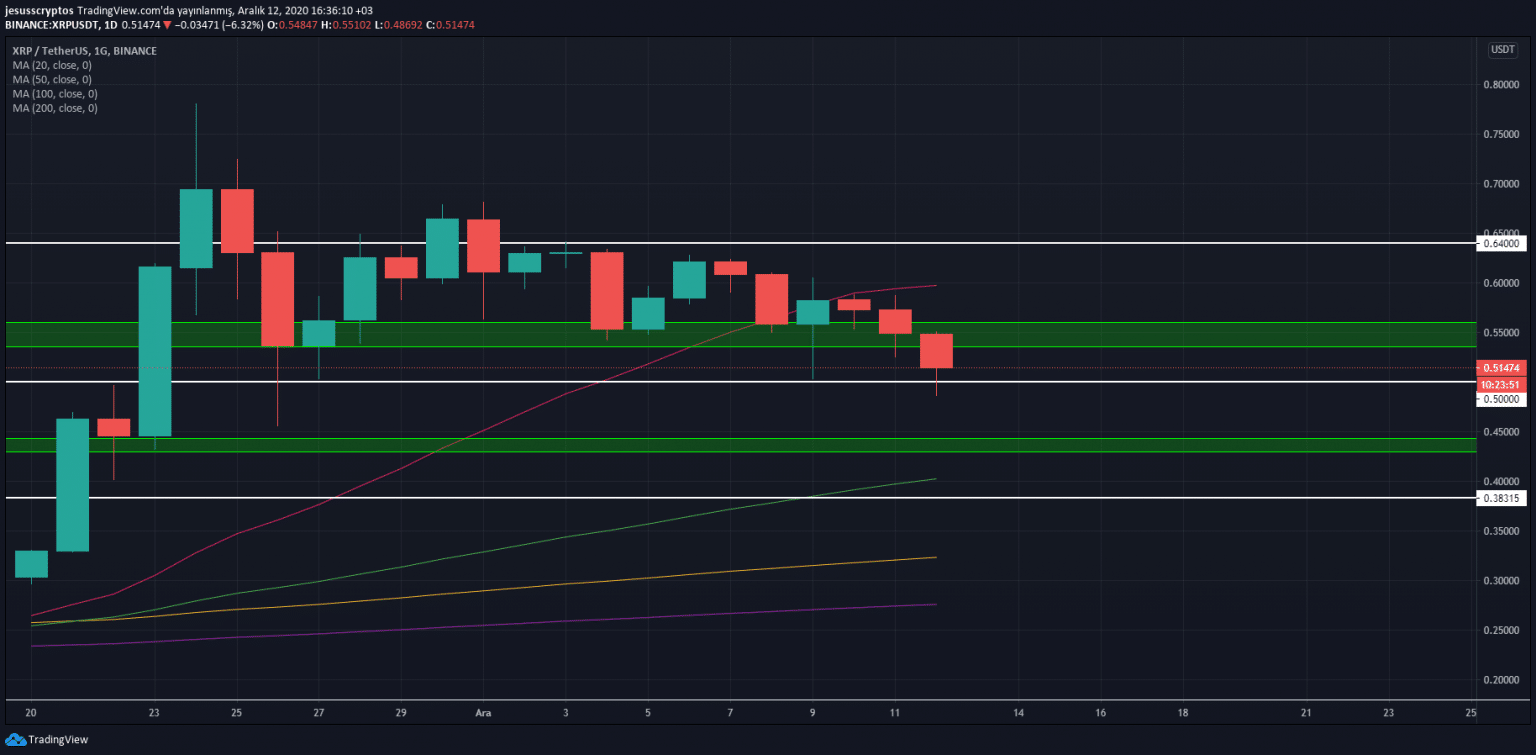The image size is (1536, 755).
Task: Open the USDT currency selector
Action: tap(1502, 50)
